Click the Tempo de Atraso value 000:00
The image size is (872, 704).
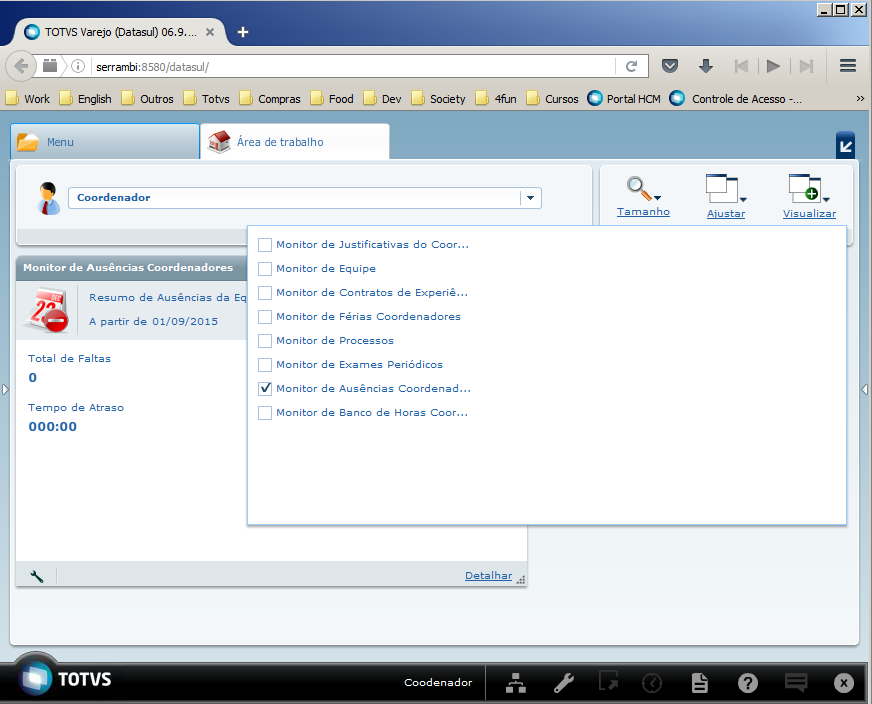point(53,427)
